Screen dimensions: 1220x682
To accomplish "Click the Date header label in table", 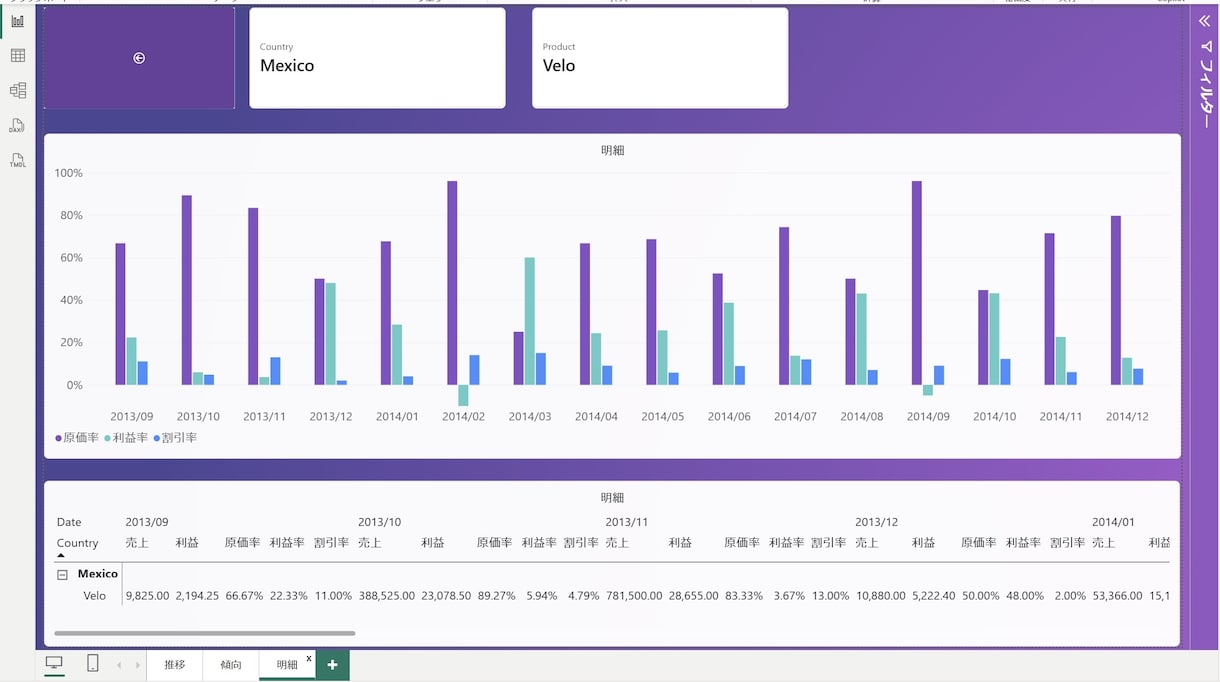I will pos(69,522).
